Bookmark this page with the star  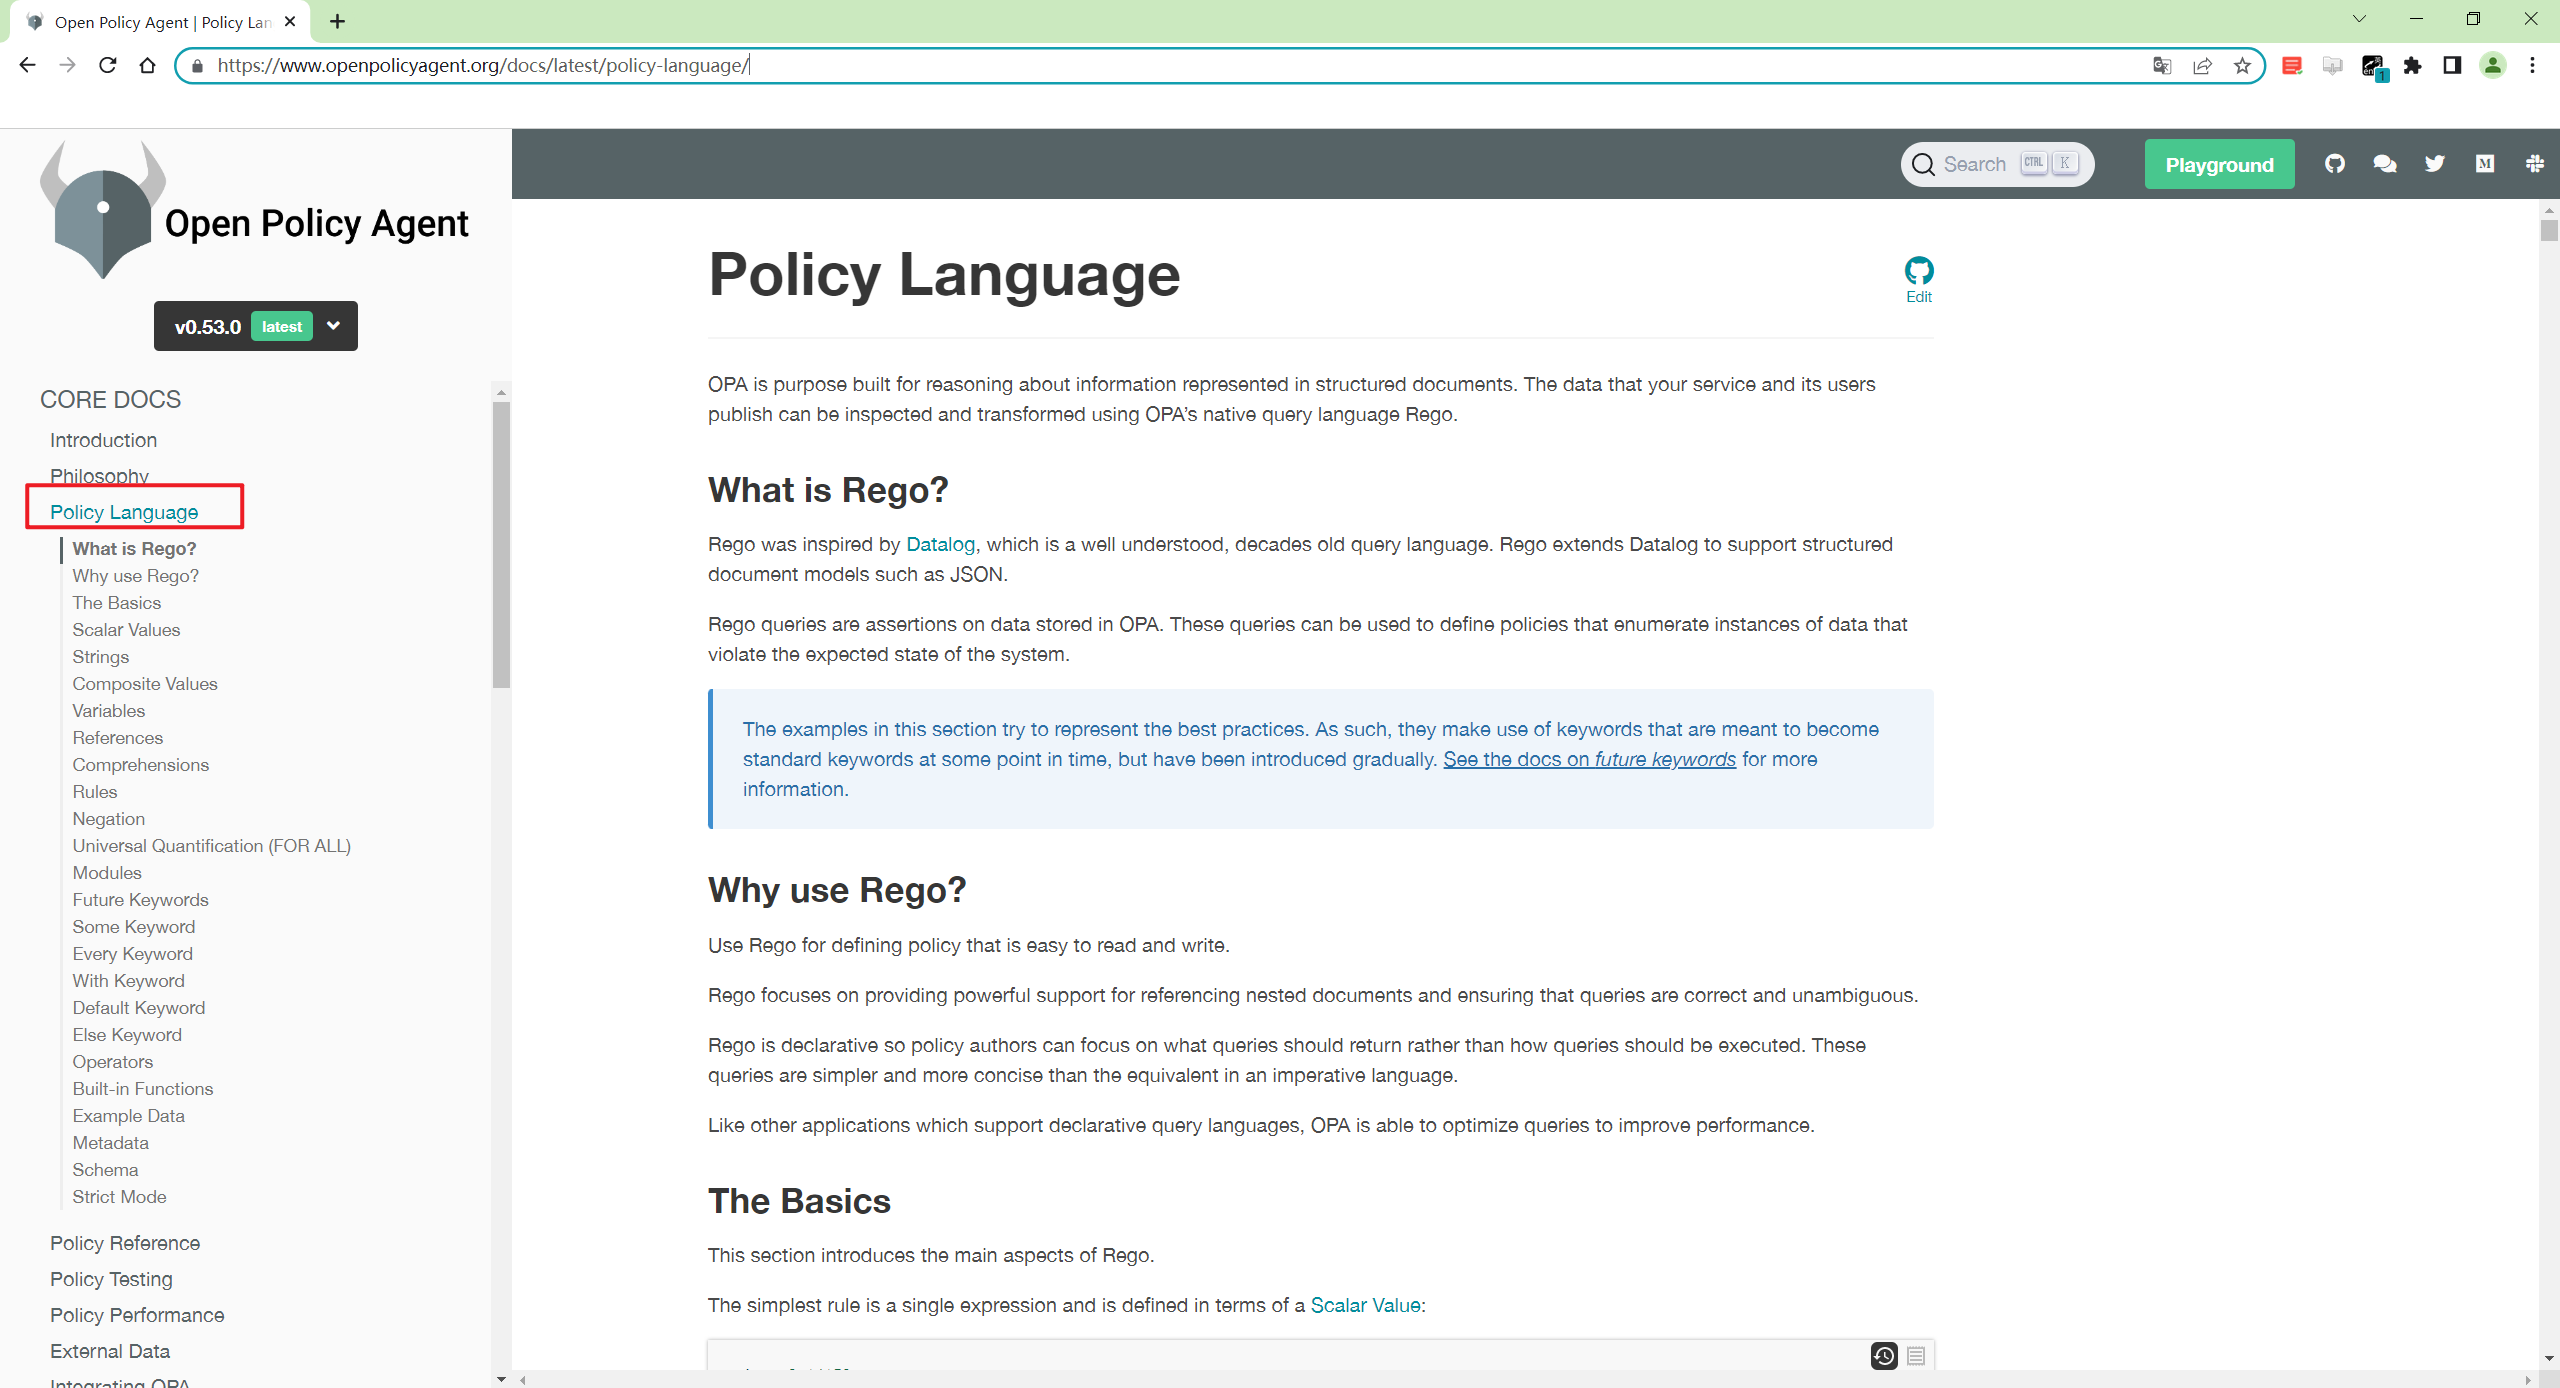[2242, 65]
